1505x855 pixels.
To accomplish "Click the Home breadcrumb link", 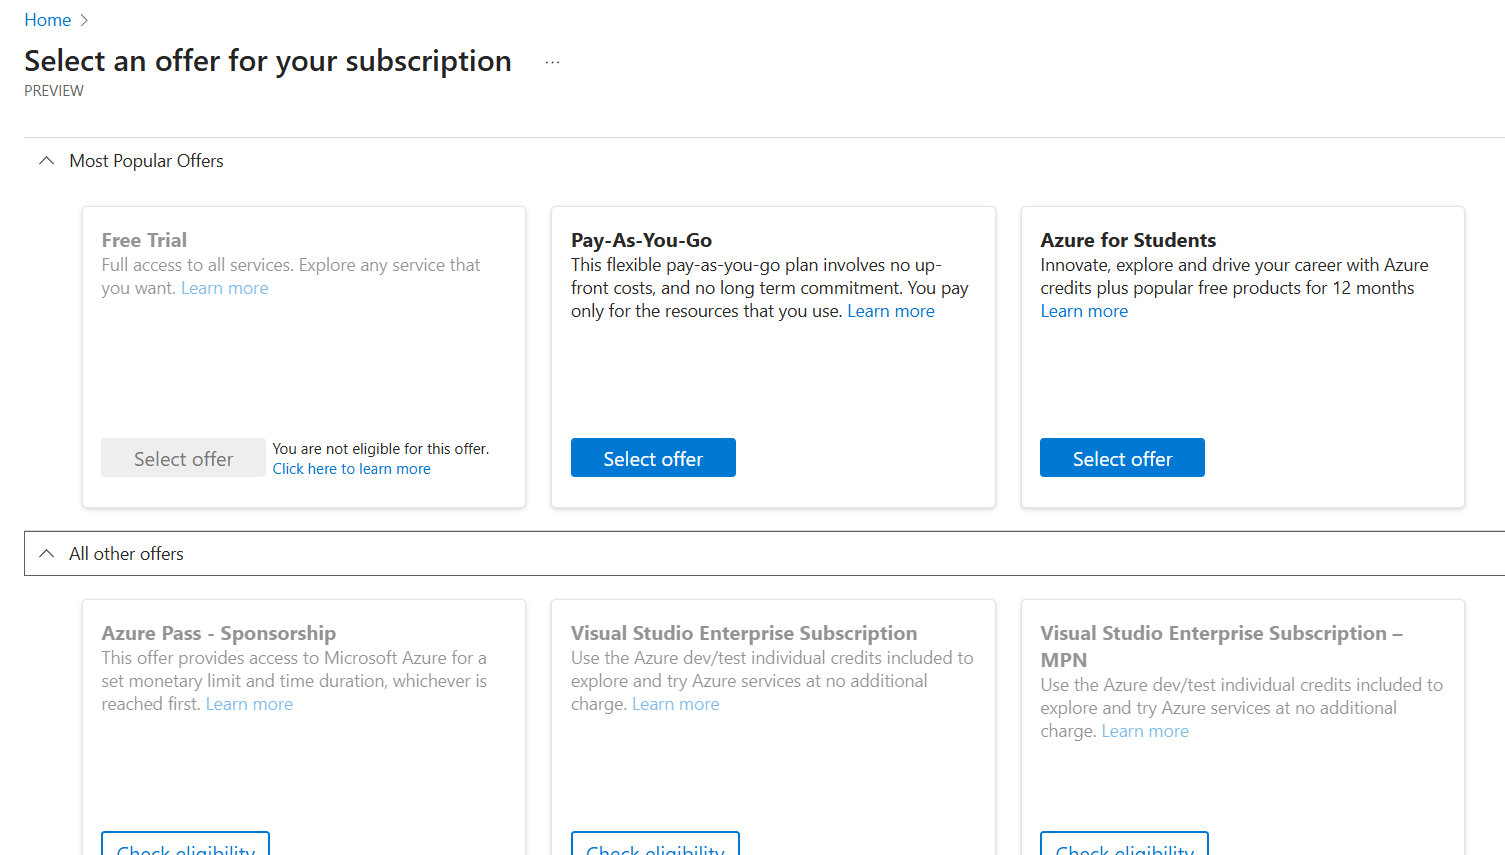I will tap(47, 20).
